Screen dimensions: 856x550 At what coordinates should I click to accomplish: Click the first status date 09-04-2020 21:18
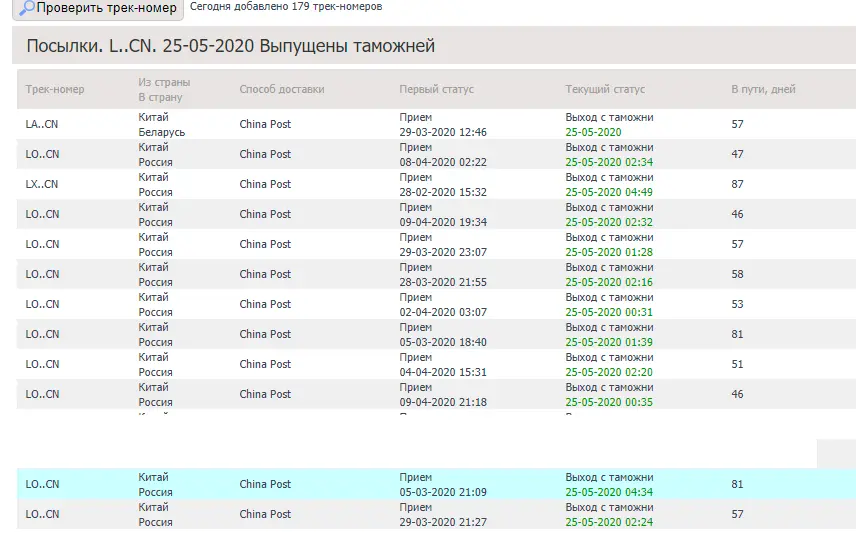point(443,403)
